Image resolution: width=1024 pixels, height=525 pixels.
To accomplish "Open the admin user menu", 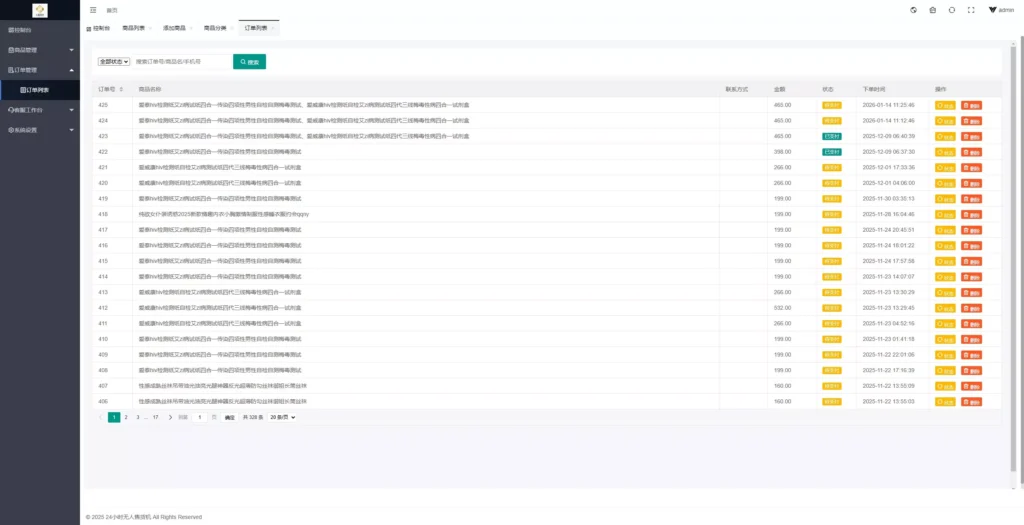I will click(1000, 9).
